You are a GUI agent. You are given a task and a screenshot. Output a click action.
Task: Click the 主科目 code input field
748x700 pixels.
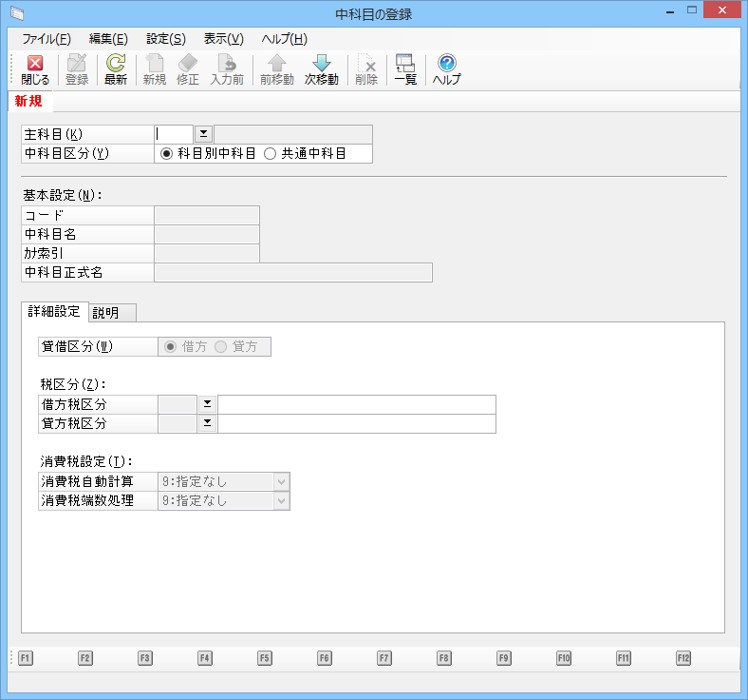coord(173,134)
